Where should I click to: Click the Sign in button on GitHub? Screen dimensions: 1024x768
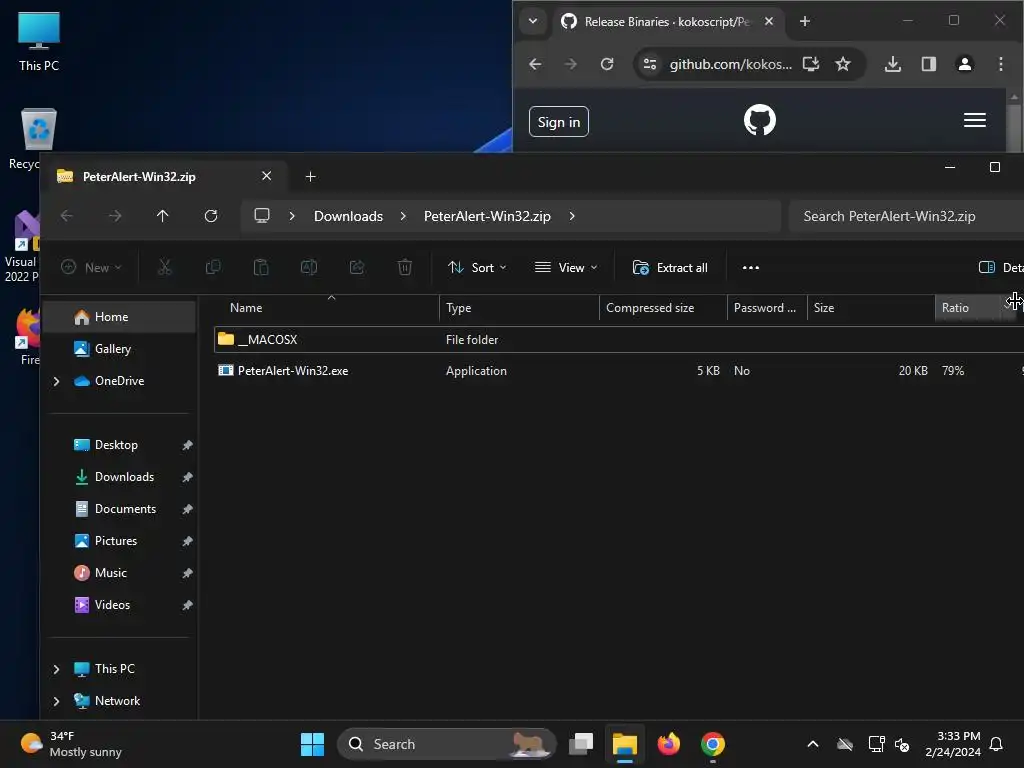pos(558,121)
